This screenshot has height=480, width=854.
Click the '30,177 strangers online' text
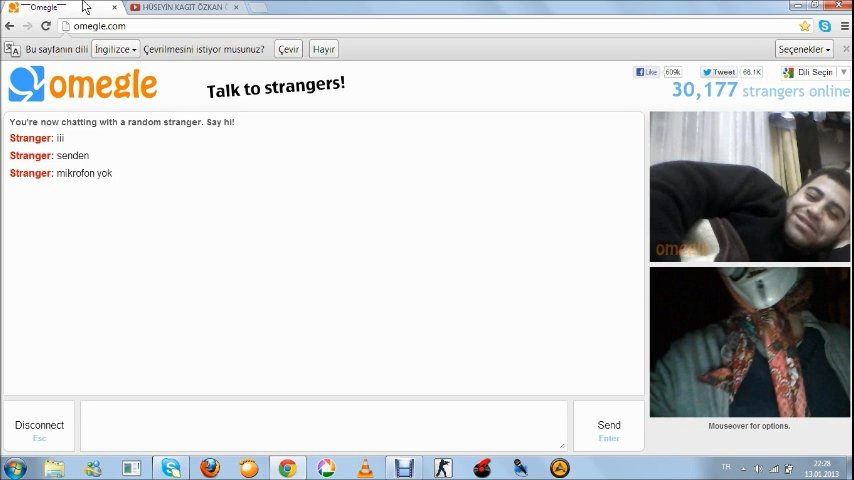tap(760, 90)
